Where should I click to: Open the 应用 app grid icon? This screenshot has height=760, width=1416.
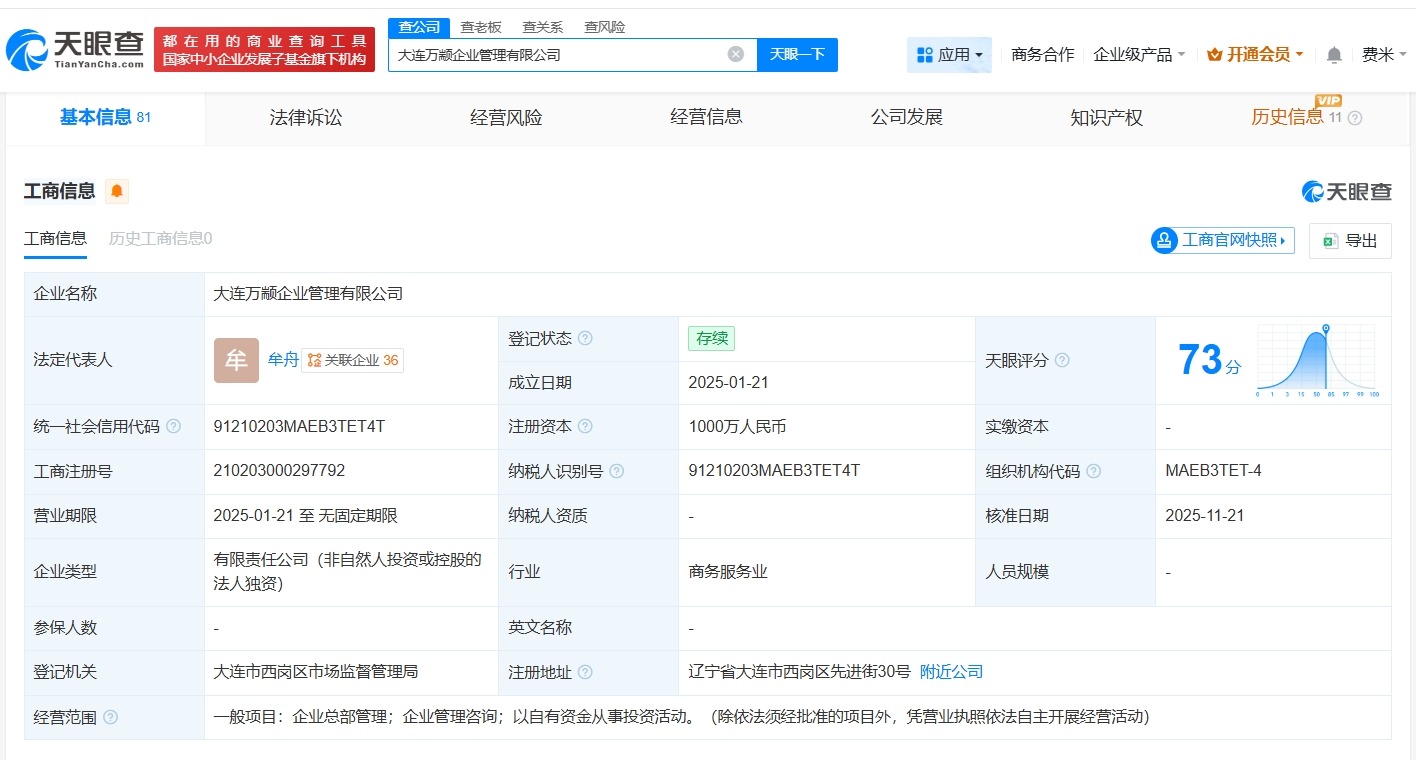926,54
